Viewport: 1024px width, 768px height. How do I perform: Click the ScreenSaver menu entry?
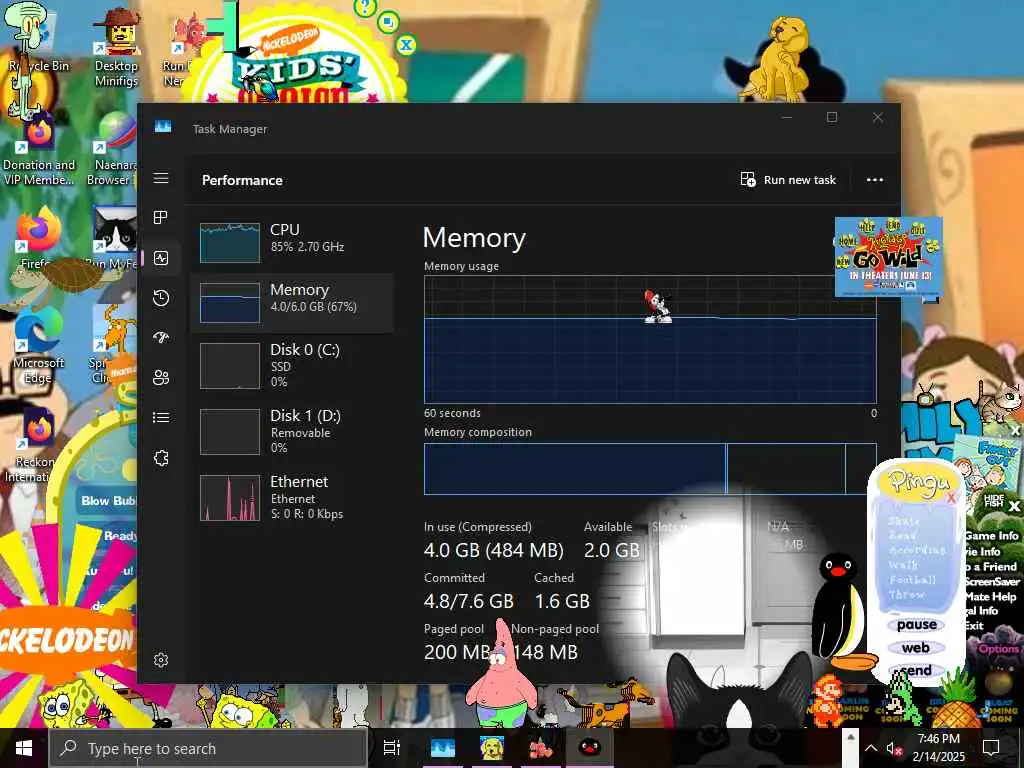(991, 581)
